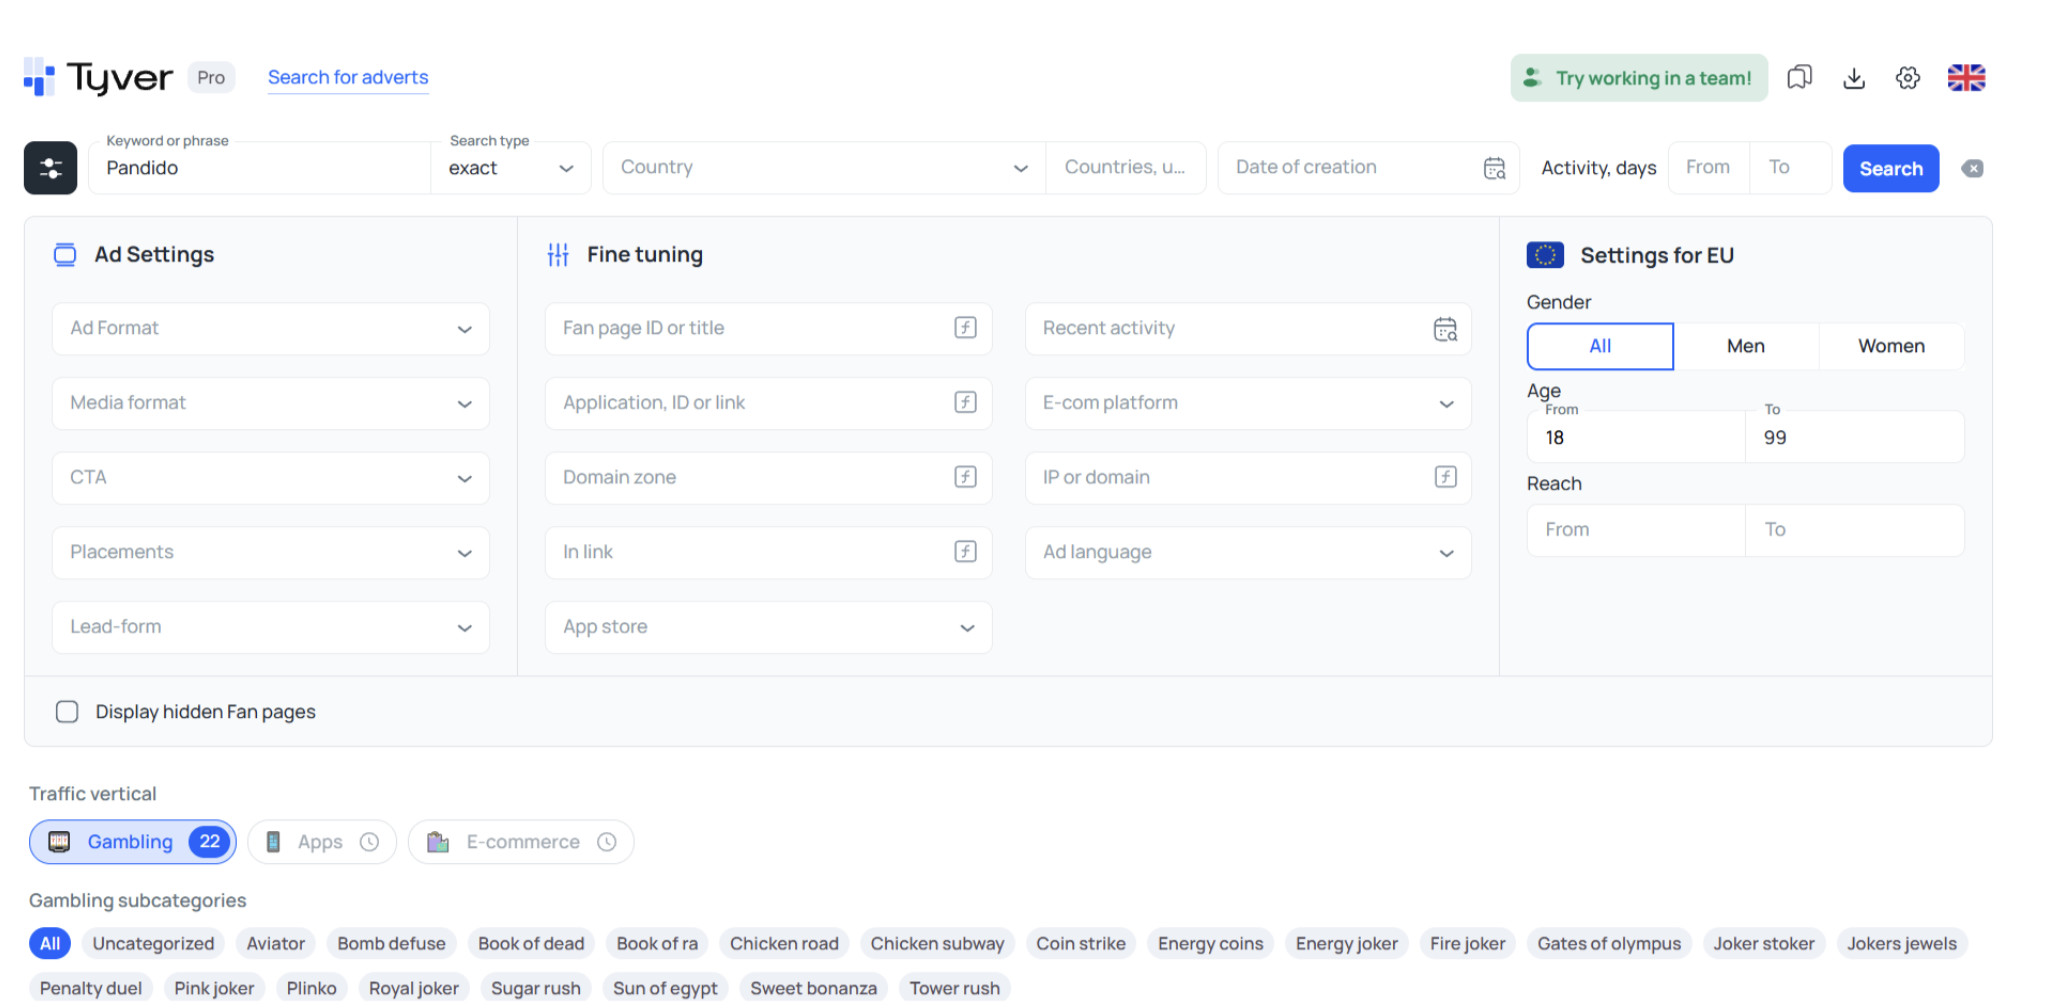2068x1002 pixels.
Task: Focus Reach From field
Action: click(1636, 530)
